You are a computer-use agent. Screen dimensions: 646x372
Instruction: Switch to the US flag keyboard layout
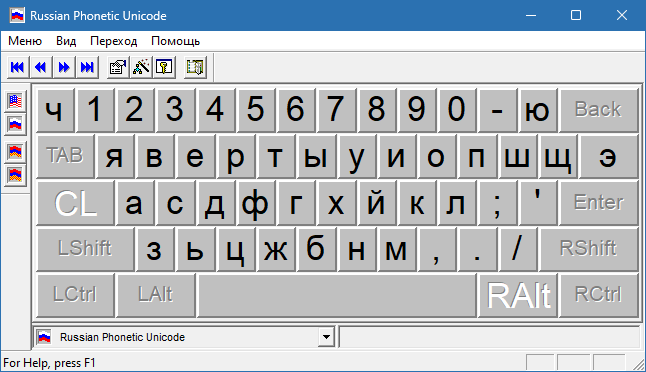(15, 101)
